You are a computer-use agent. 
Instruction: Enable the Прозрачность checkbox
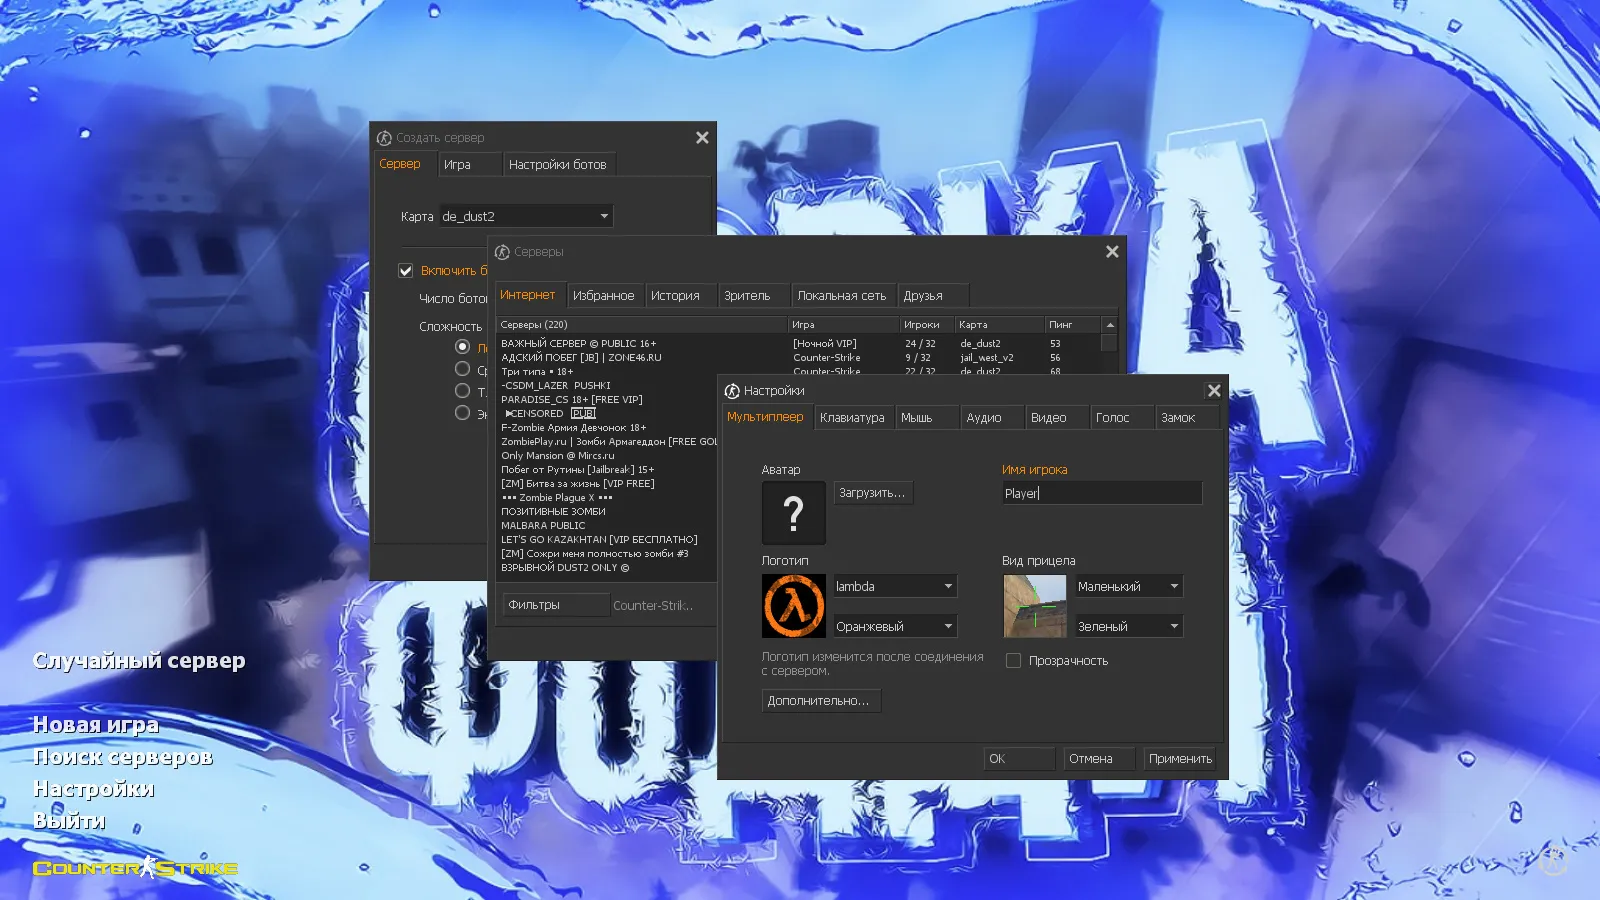1013,660
